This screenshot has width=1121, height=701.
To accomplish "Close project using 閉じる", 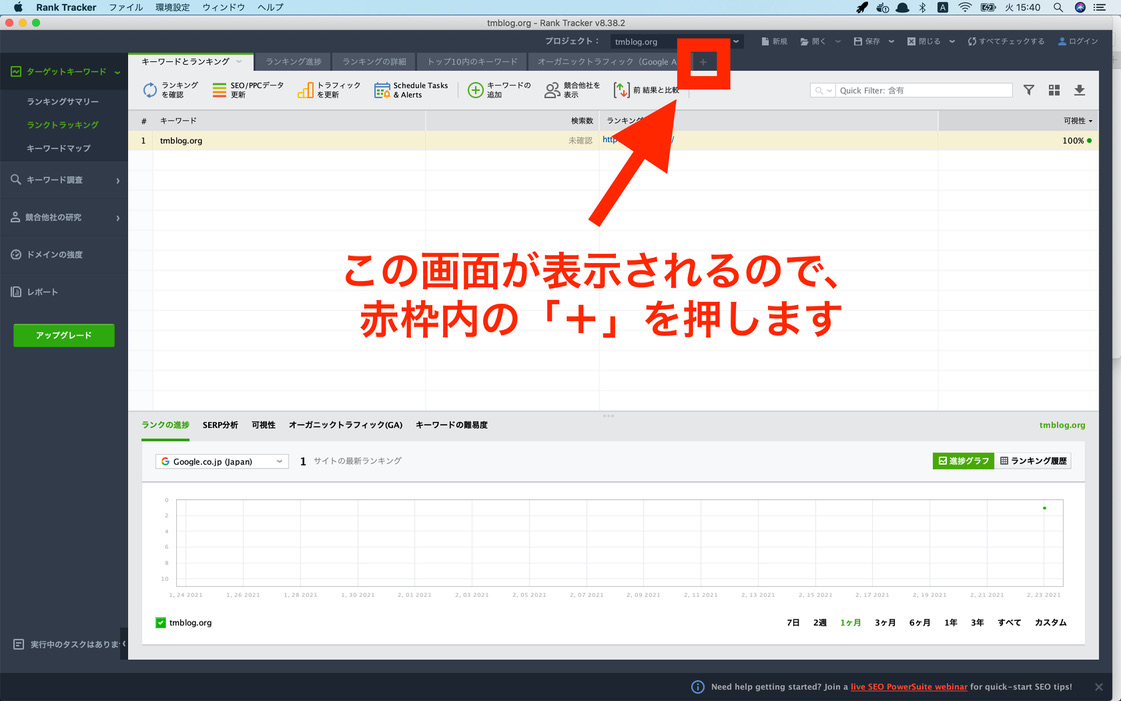I will click(x=924, y=41).
